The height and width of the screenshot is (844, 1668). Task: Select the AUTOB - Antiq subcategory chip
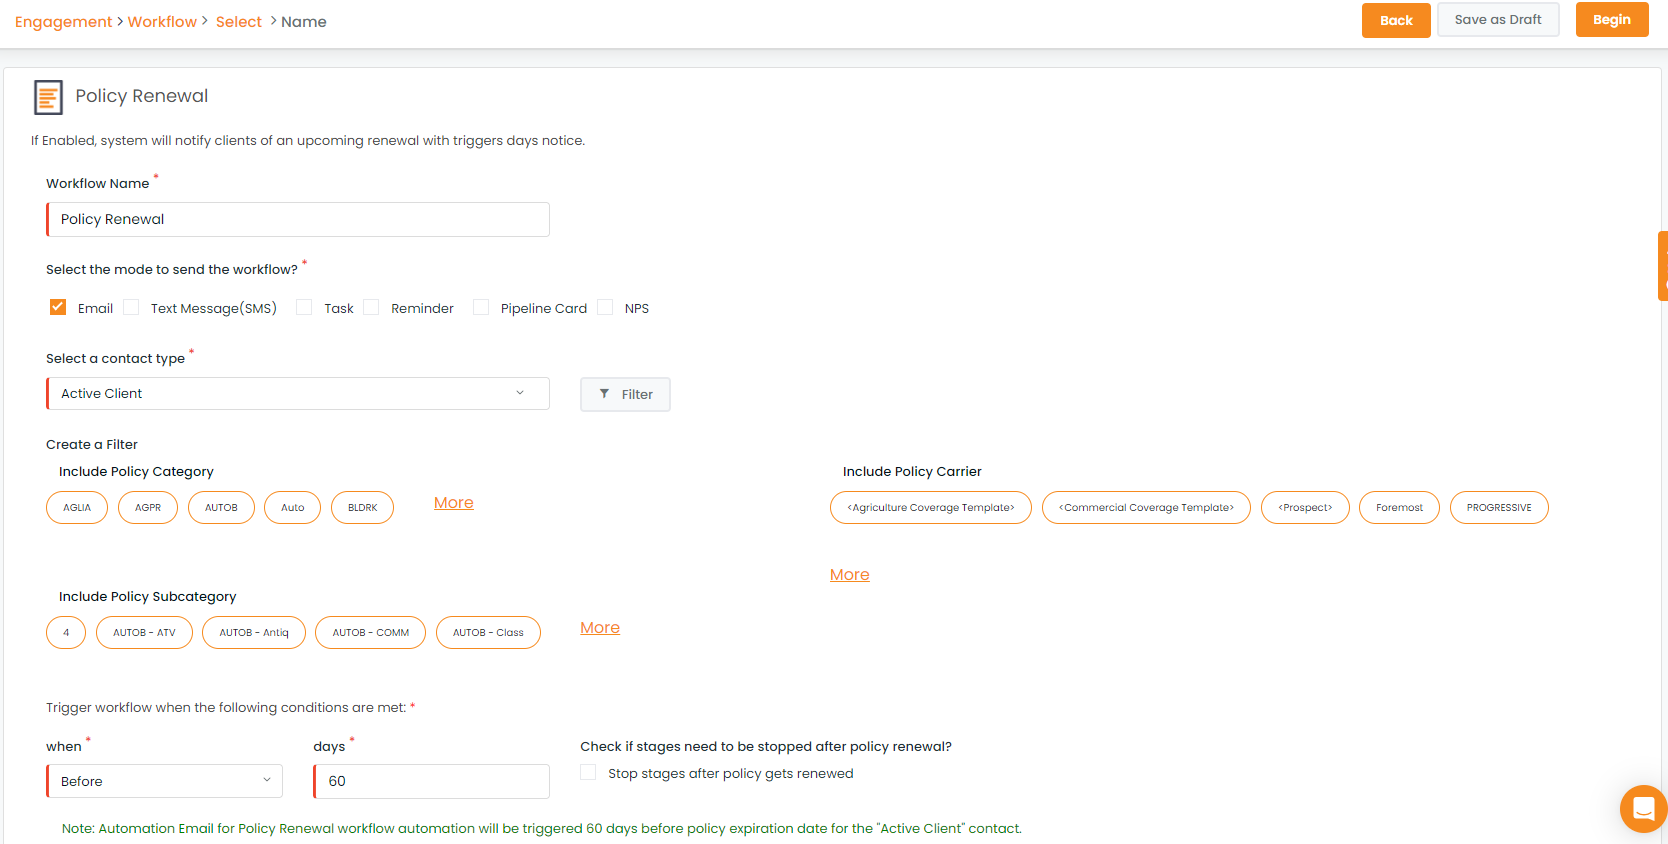click(254, 633)
